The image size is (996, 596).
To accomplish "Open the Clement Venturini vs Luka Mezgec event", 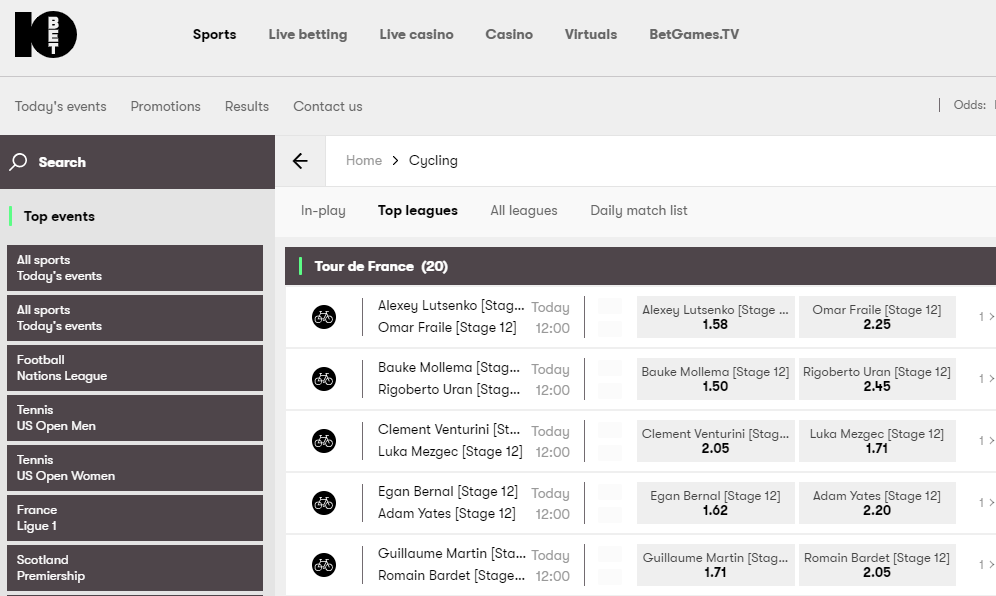I will coord(450,440).
